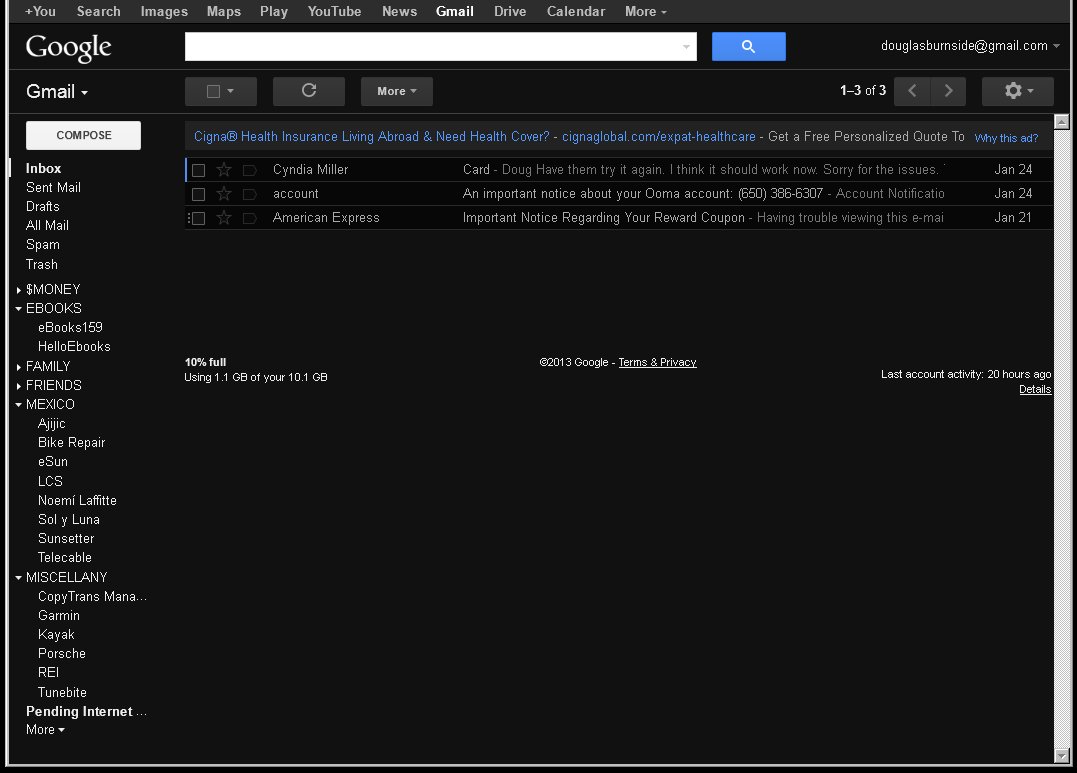The image size is (1077, 773).
Task: Open the More actions dropdown button
Action: (396, 91)
